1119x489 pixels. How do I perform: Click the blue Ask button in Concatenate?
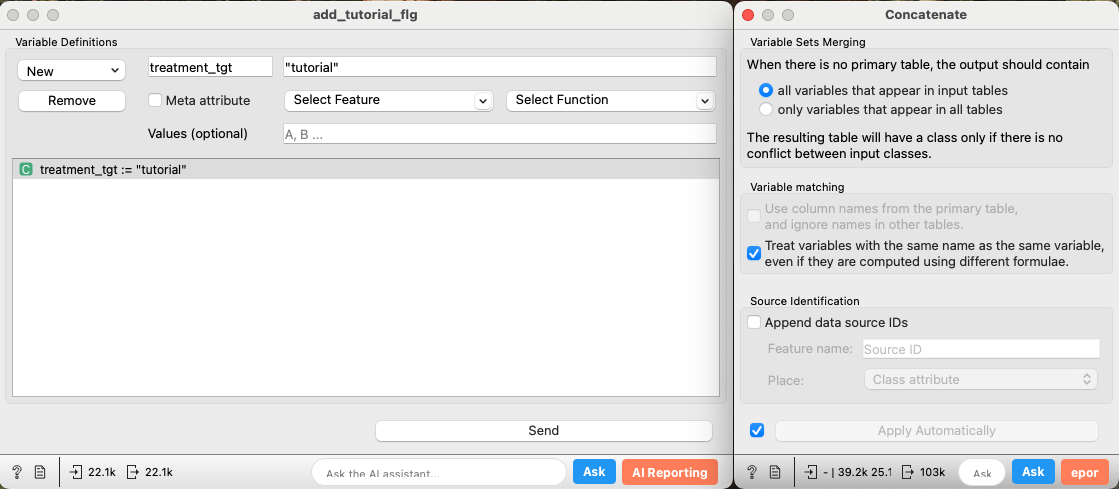[1033, 472]
